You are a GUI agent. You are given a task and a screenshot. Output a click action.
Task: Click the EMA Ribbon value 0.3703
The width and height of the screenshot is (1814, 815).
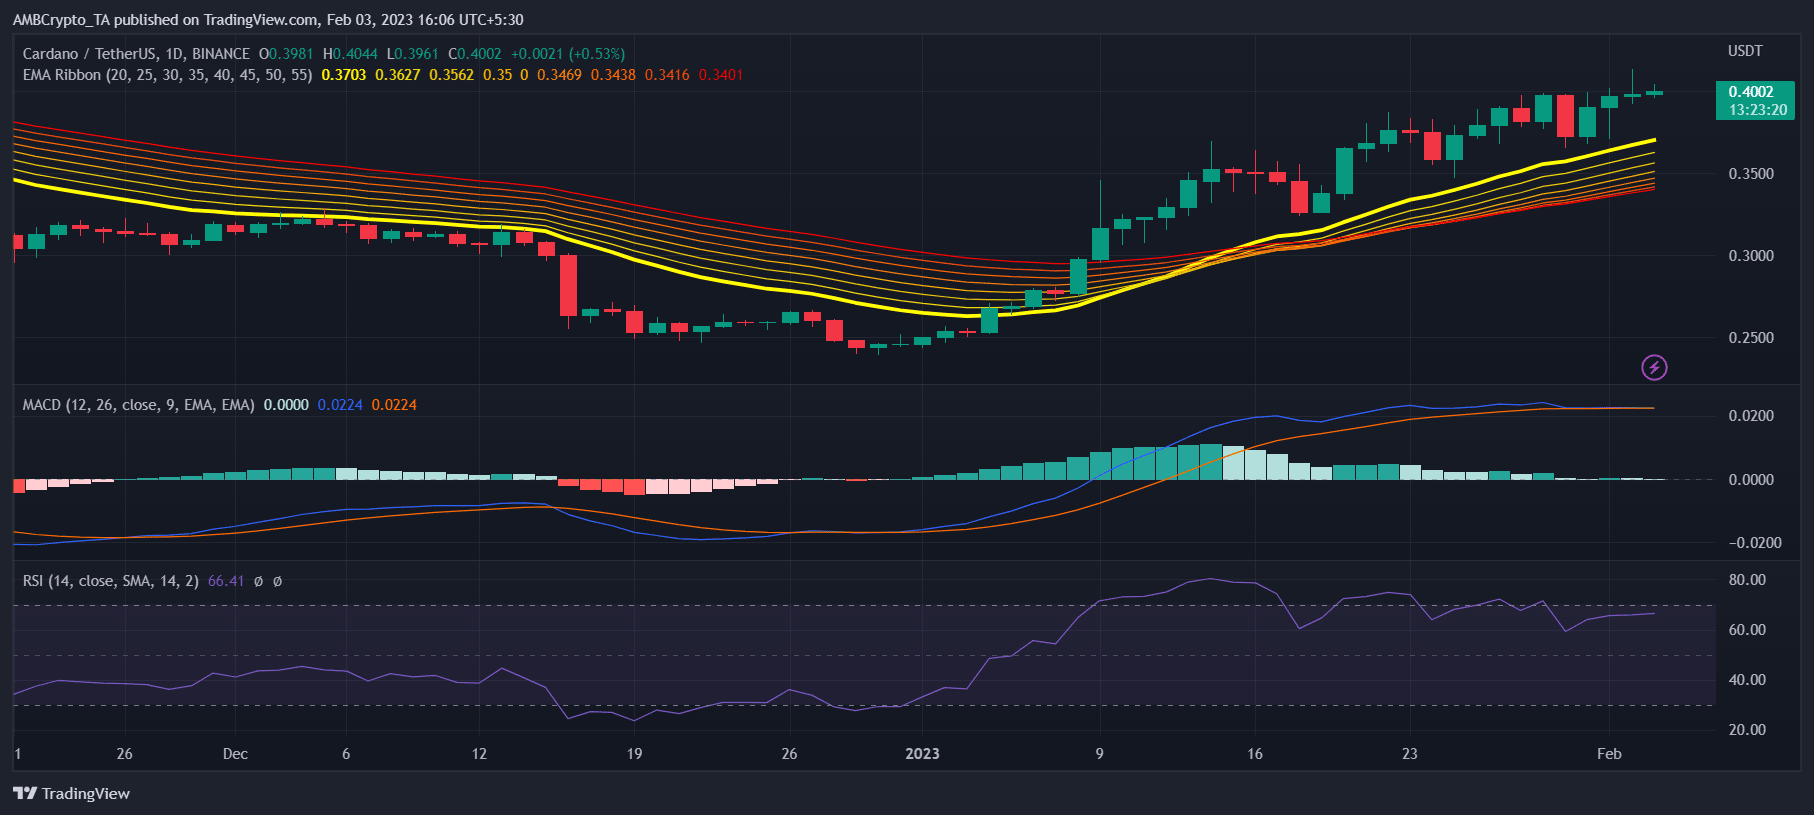344,75
